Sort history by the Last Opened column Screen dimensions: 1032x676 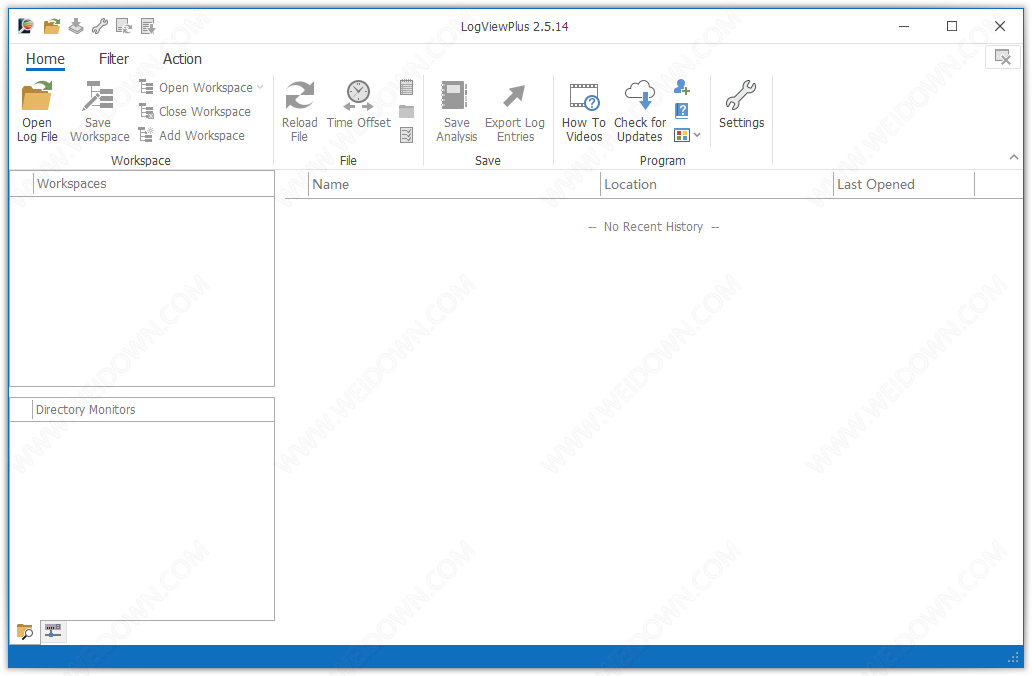point(904,184)
